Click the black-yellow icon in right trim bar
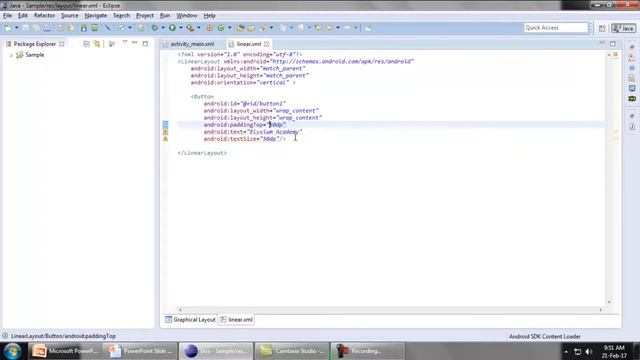The height and width of the screenshot is (360, 640). coord(632,98)
